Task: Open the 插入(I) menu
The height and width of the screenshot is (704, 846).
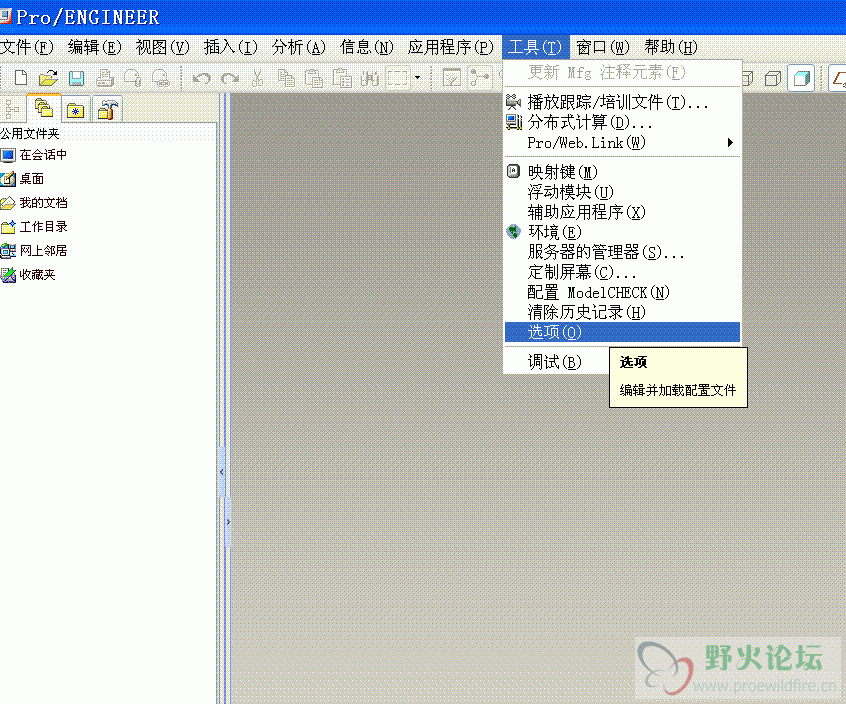Action: tap(230, 47)
